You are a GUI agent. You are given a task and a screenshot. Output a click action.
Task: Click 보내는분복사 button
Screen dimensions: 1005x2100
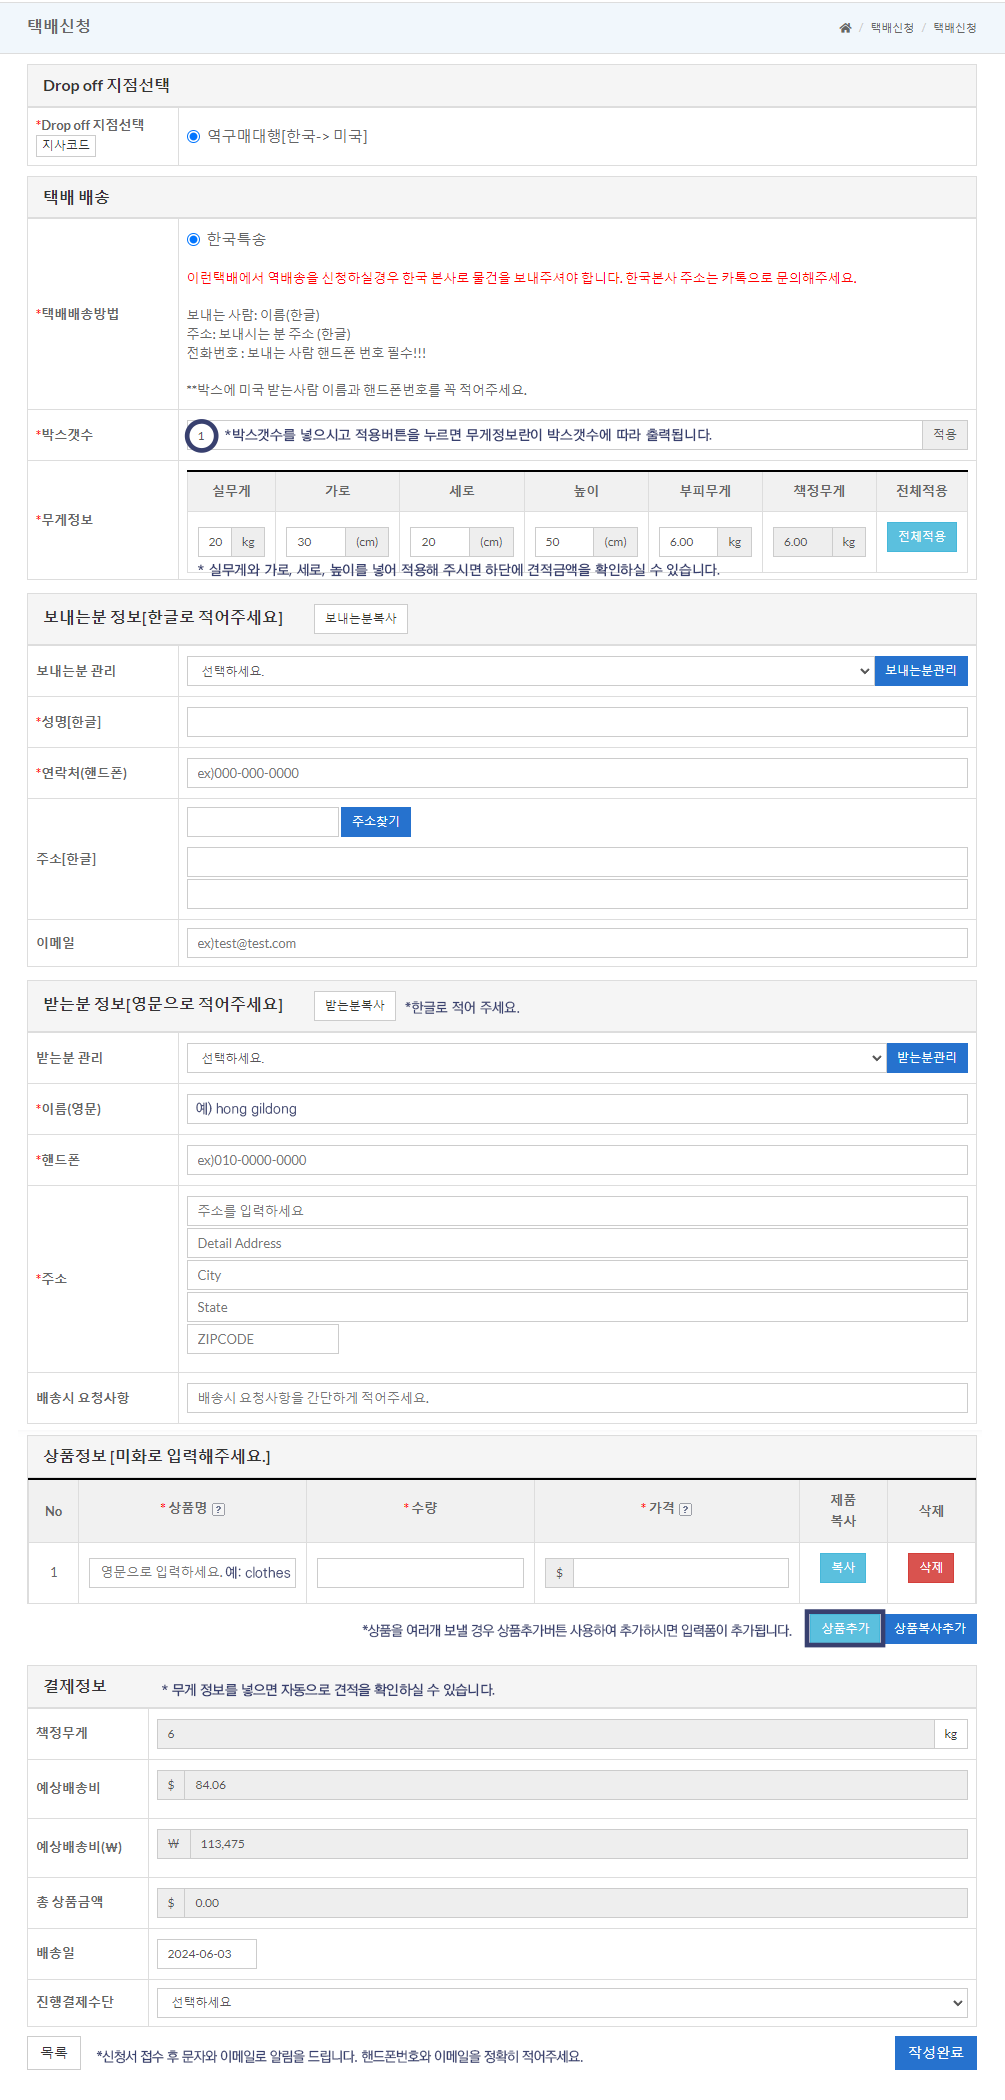(x=361, y=619)
